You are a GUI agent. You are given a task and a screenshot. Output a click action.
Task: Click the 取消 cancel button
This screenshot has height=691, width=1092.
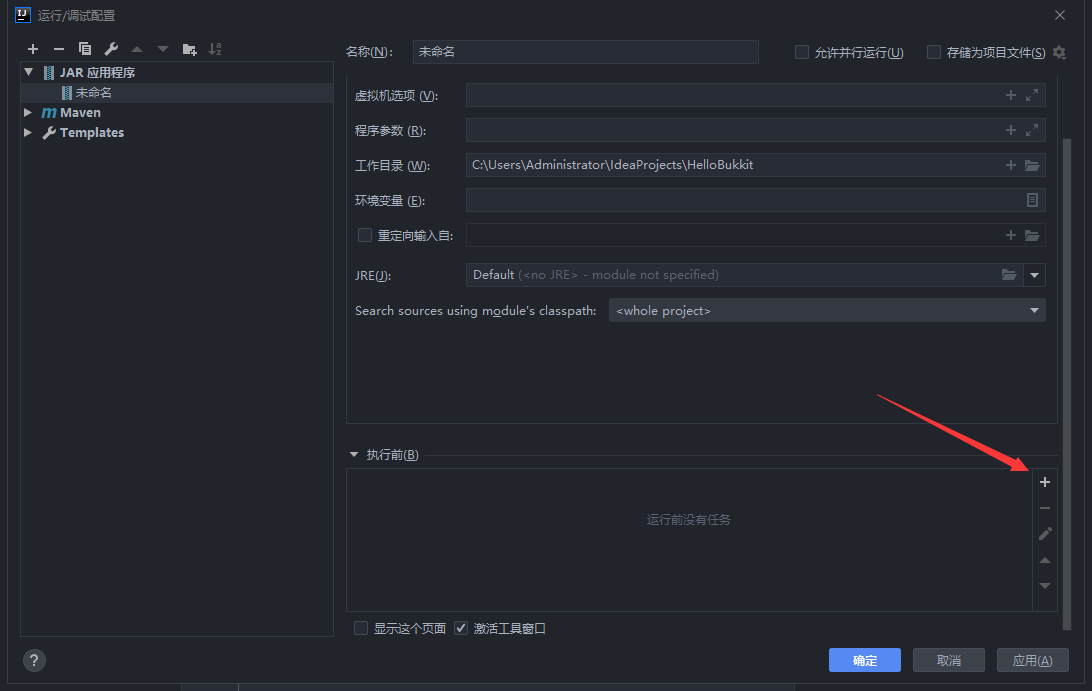(949, 660)
